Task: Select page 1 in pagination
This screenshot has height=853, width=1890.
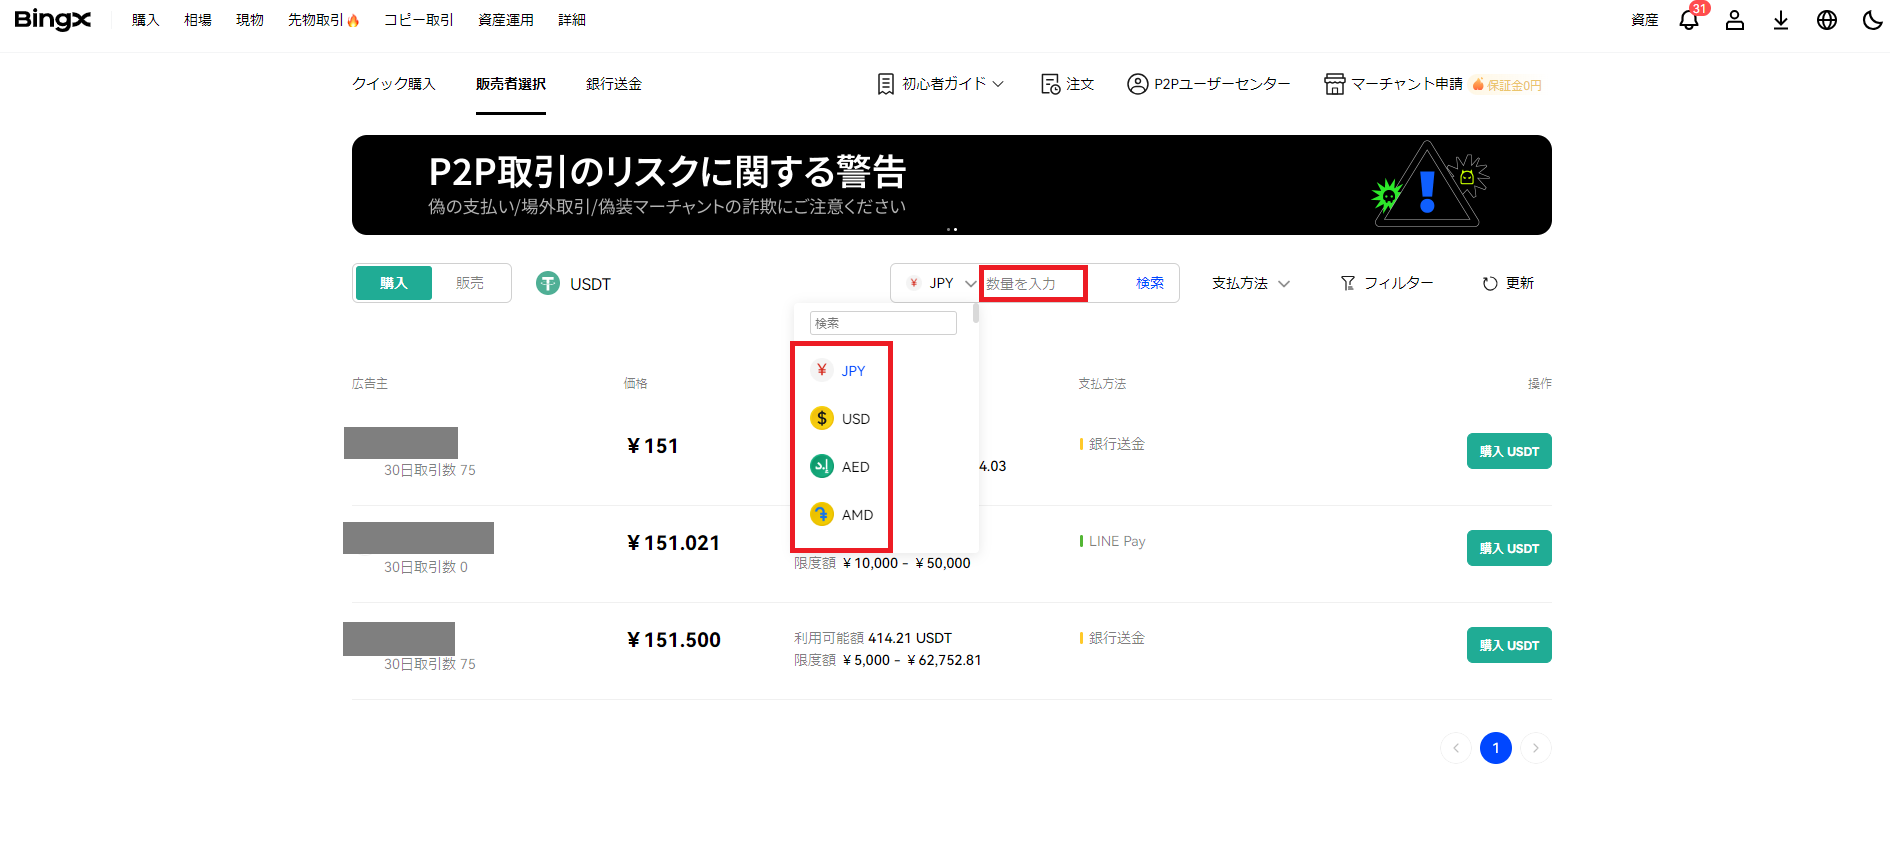Action: 1496,748
